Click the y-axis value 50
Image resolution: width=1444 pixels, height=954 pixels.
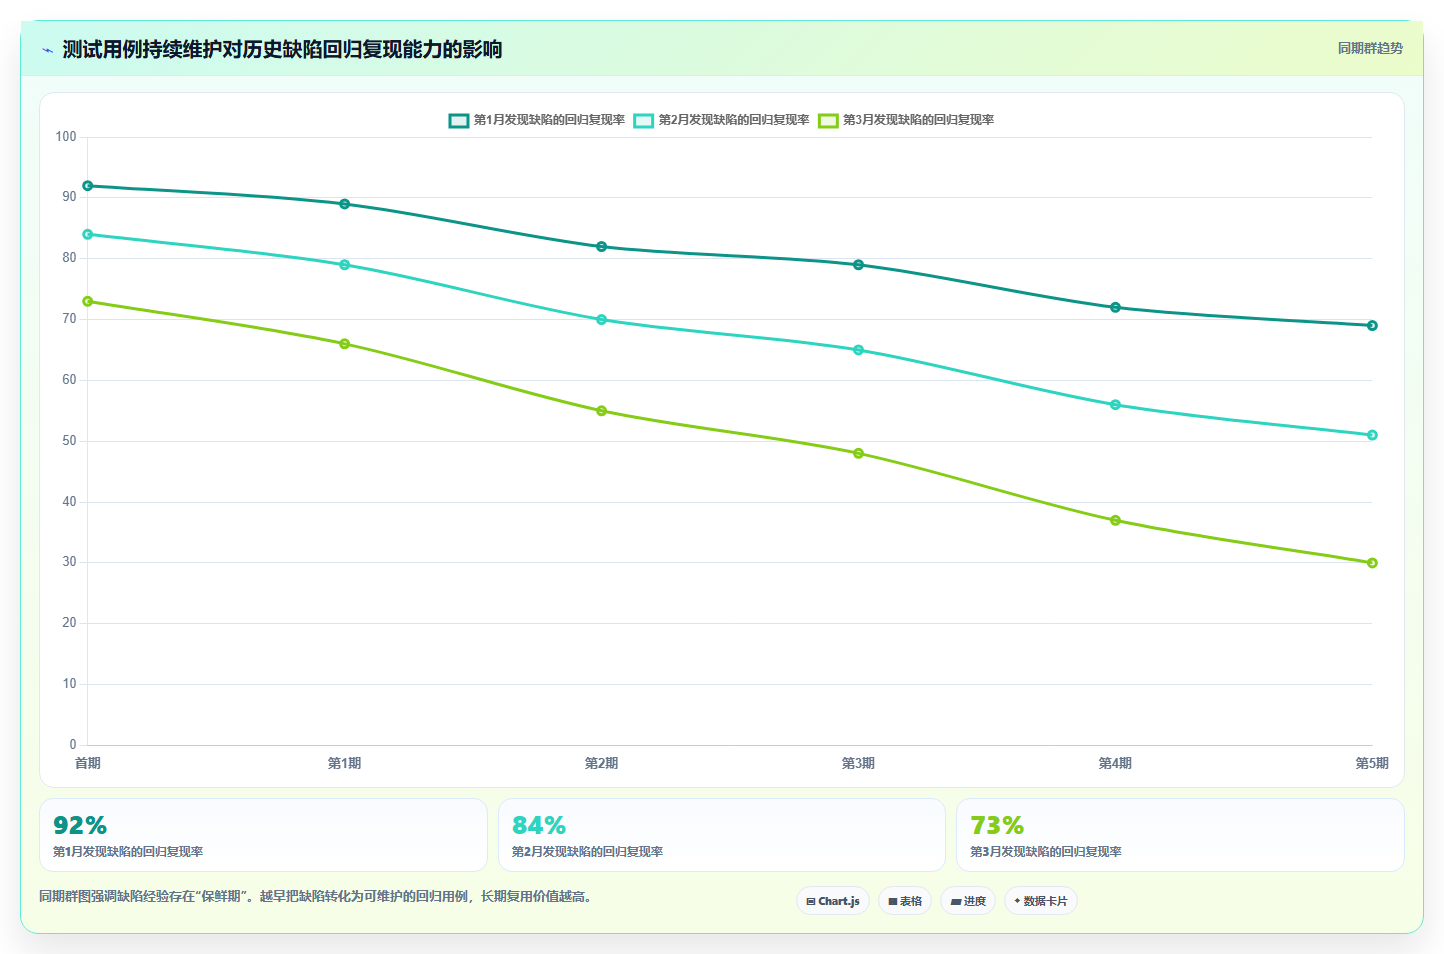tap(69, 441)
